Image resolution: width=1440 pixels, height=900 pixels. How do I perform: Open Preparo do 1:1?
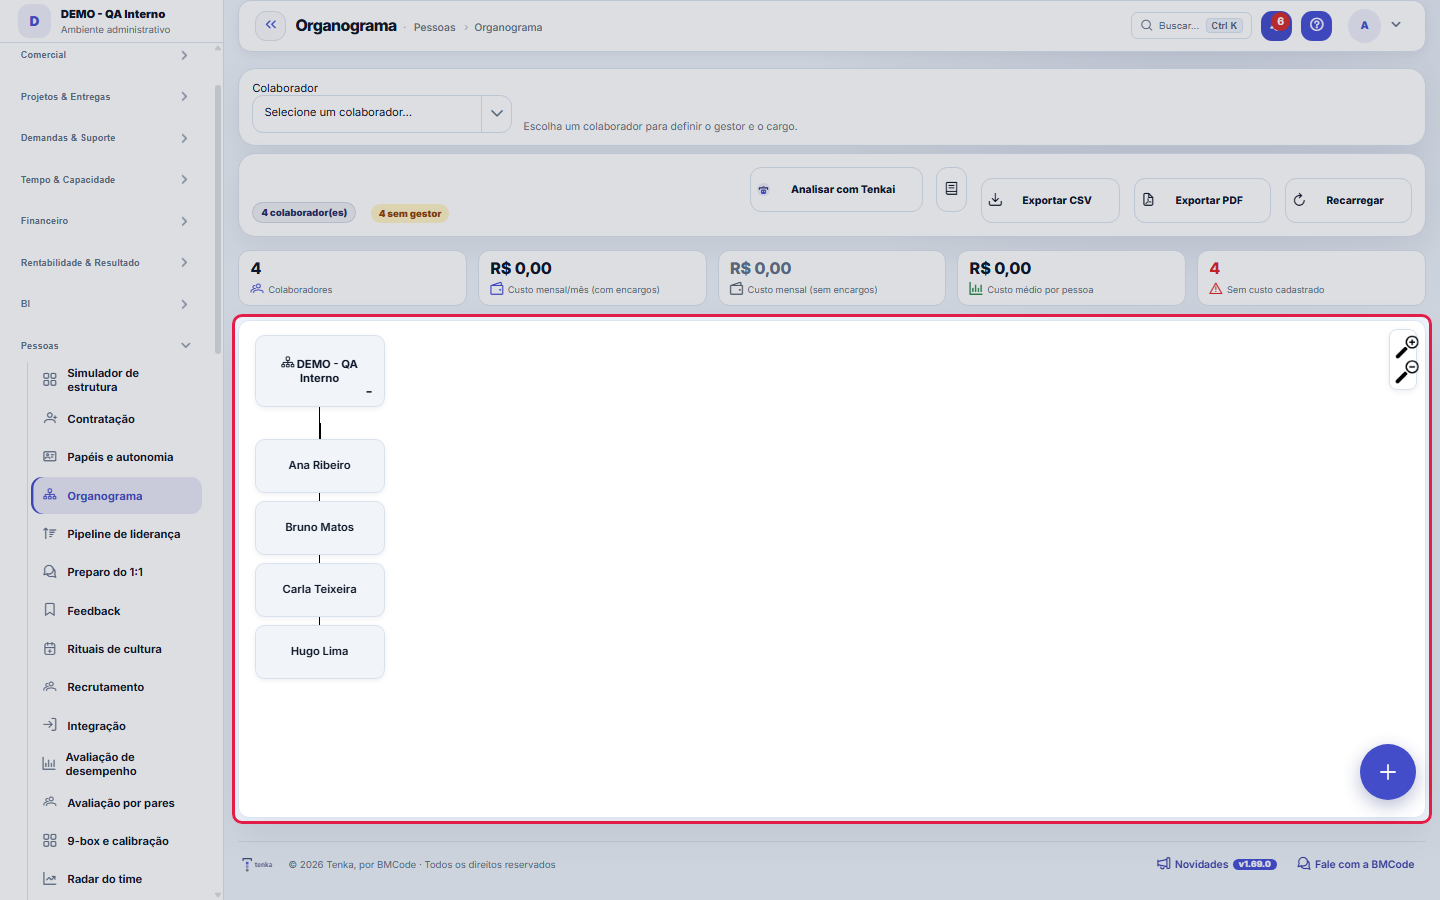(116, 572)
